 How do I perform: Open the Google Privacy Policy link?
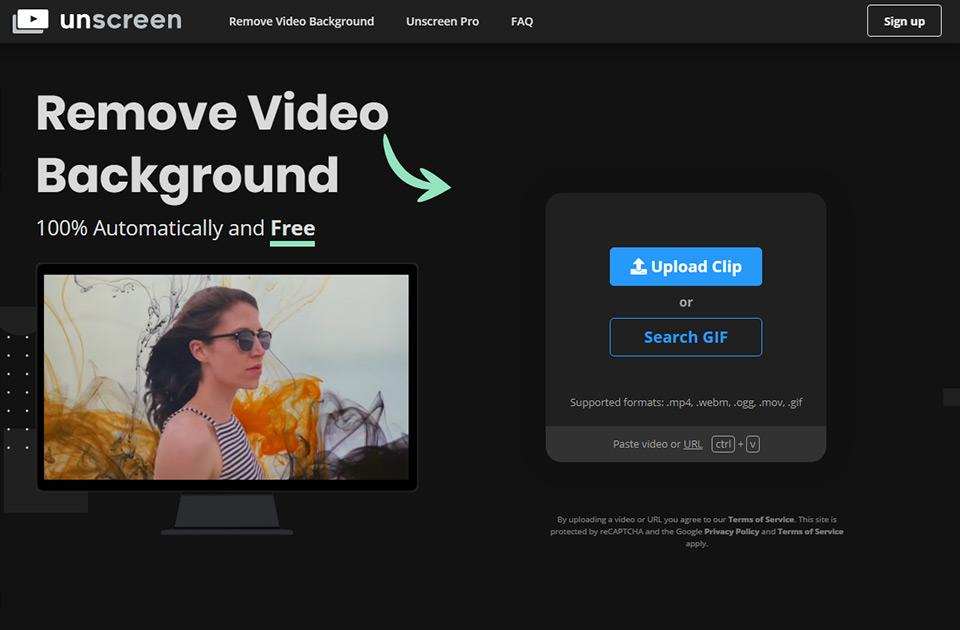[732, 531]
